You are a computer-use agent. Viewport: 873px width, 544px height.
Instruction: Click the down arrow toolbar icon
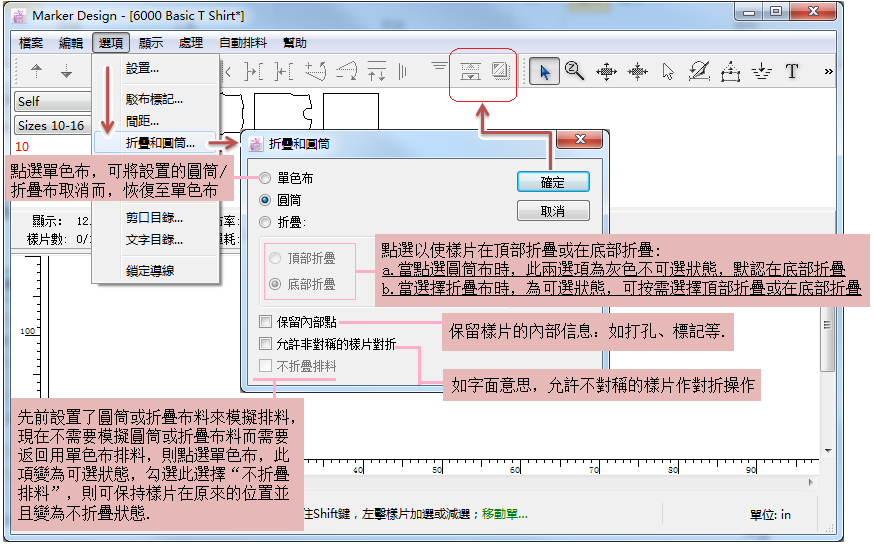[67, 71]
